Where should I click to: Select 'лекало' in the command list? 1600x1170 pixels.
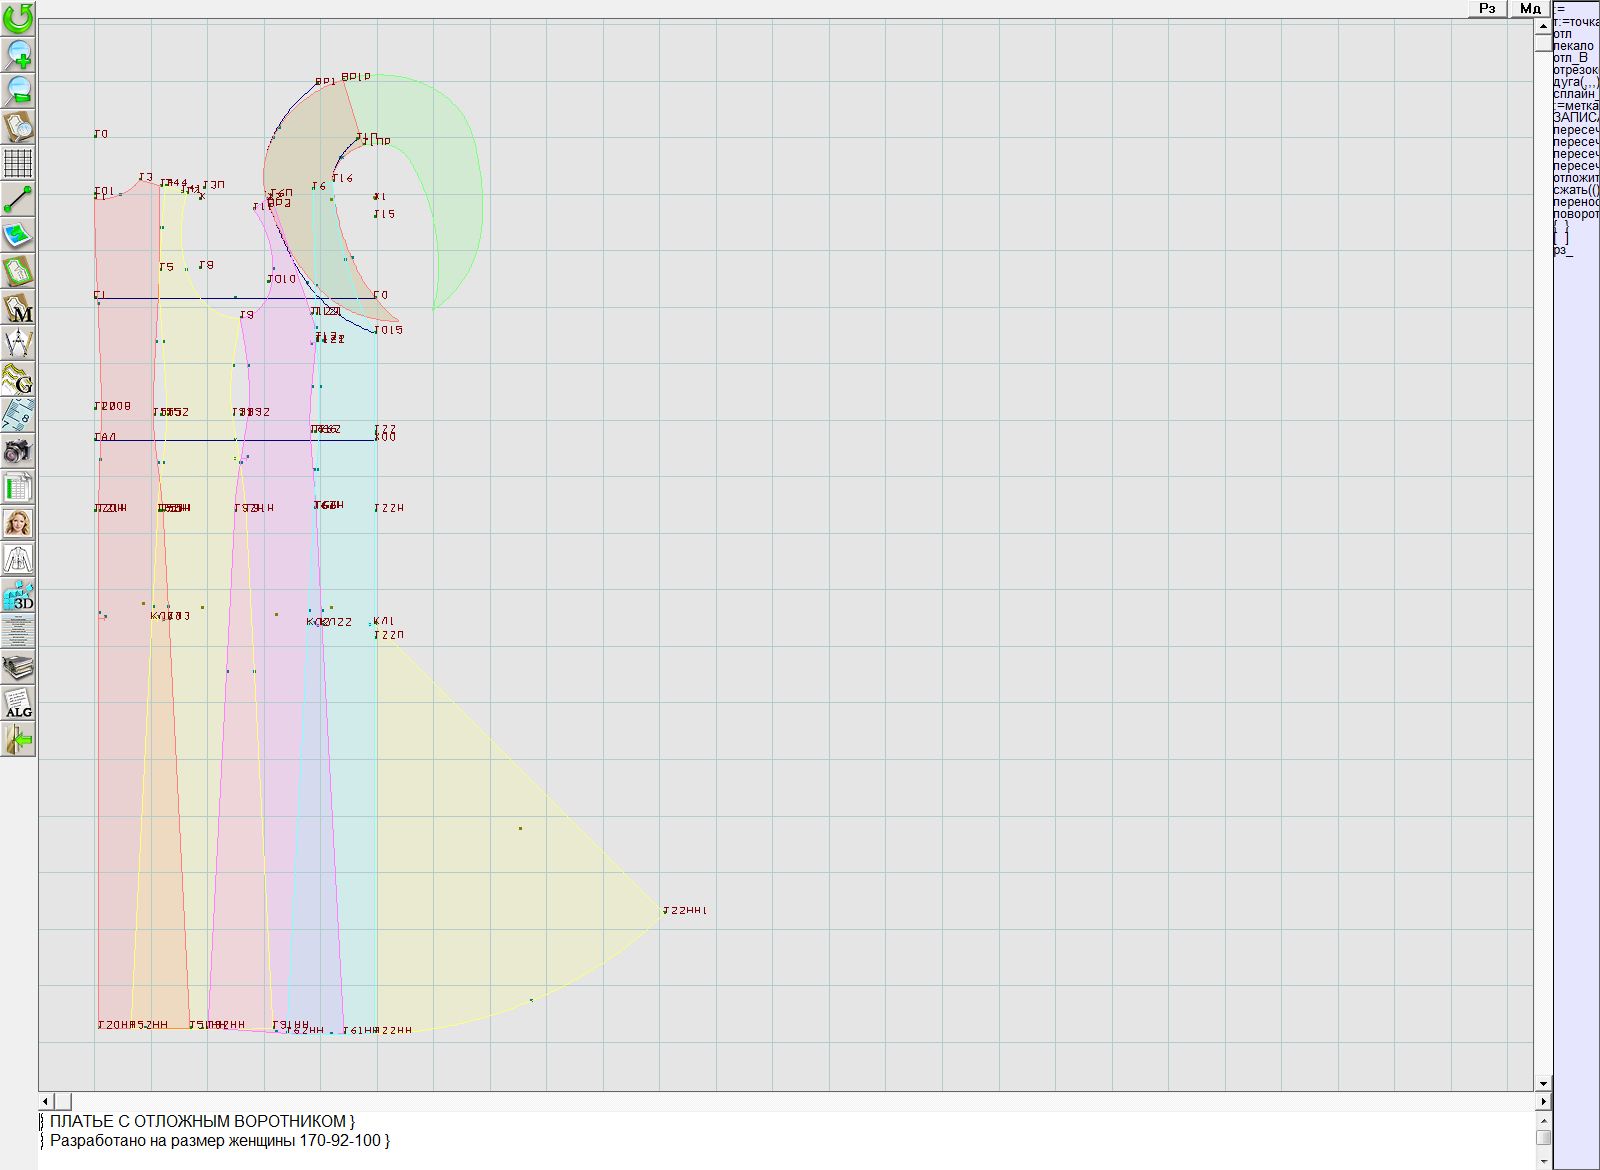(x=1574, y=46)
